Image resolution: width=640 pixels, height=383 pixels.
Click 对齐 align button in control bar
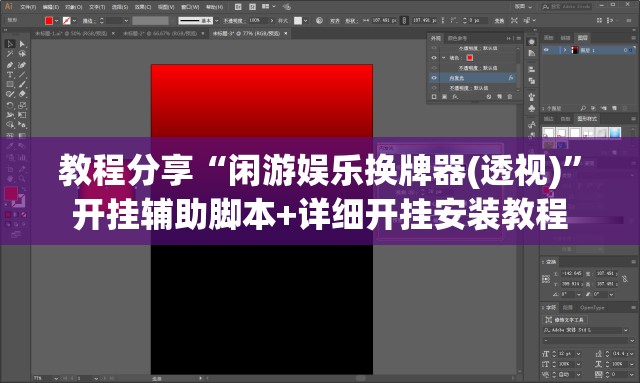coord(335,20)
